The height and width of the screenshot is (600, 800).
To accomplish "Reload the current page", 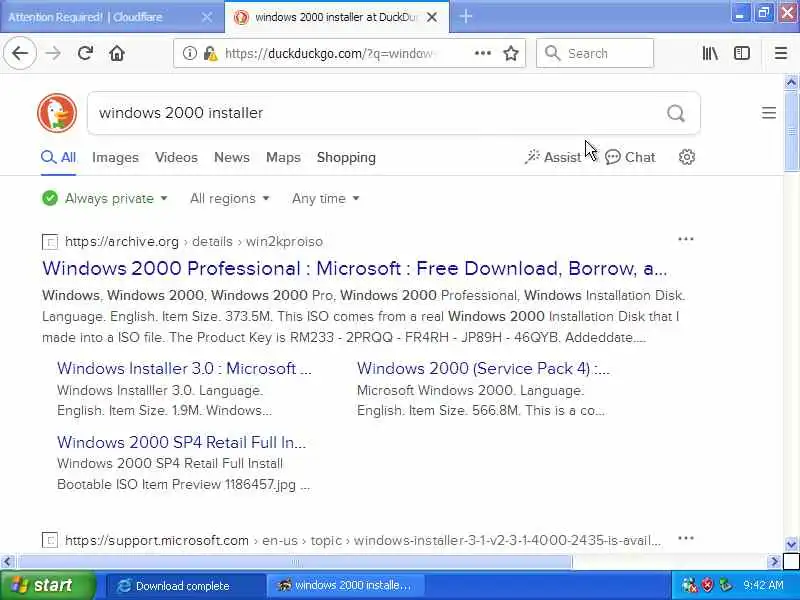I will (85, 53).
